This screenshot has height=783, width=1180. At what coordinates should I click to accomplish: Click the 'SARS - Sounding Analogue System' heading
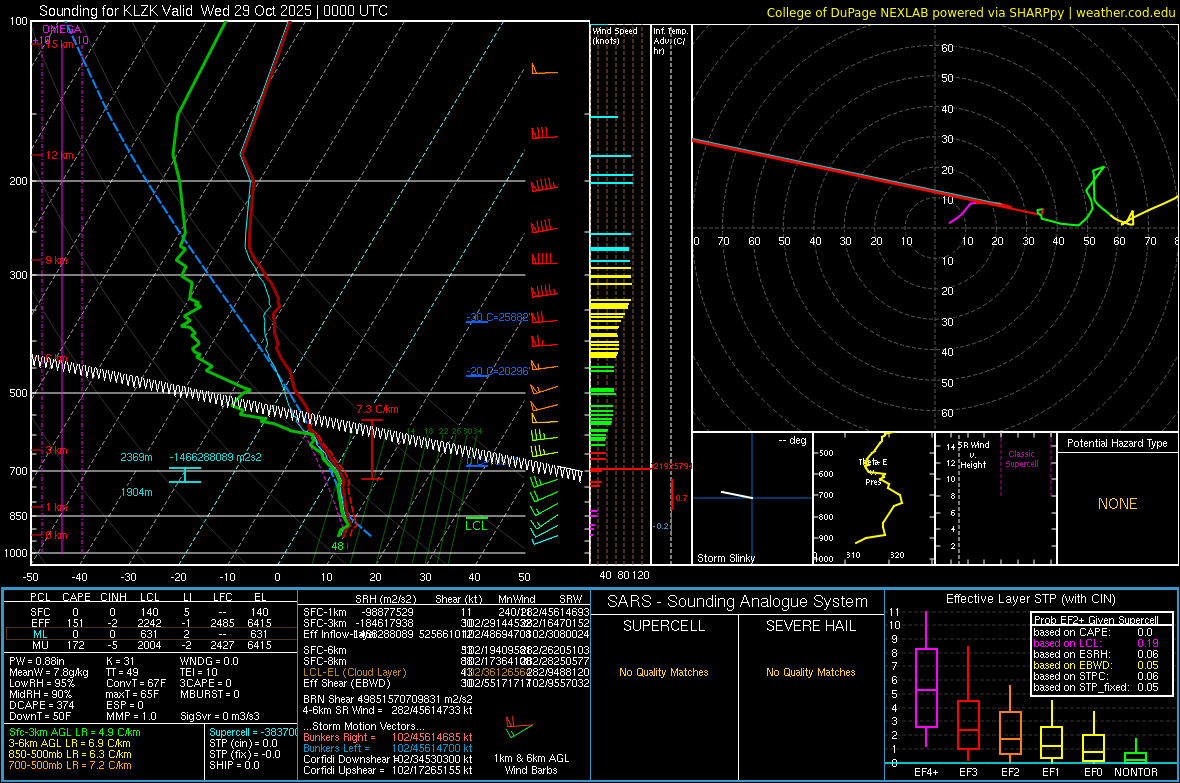tap(738, 602)
